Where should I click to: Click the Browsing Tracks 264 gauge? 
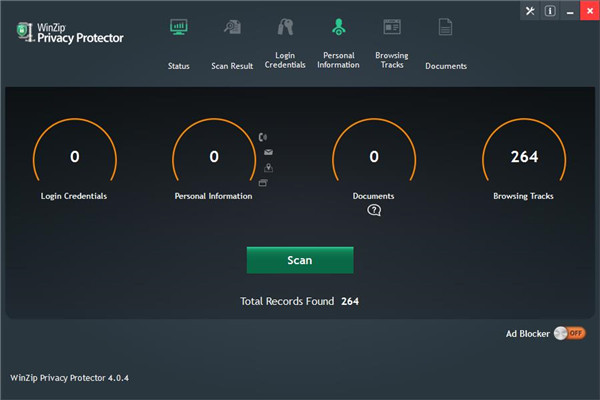click(524, 157)
